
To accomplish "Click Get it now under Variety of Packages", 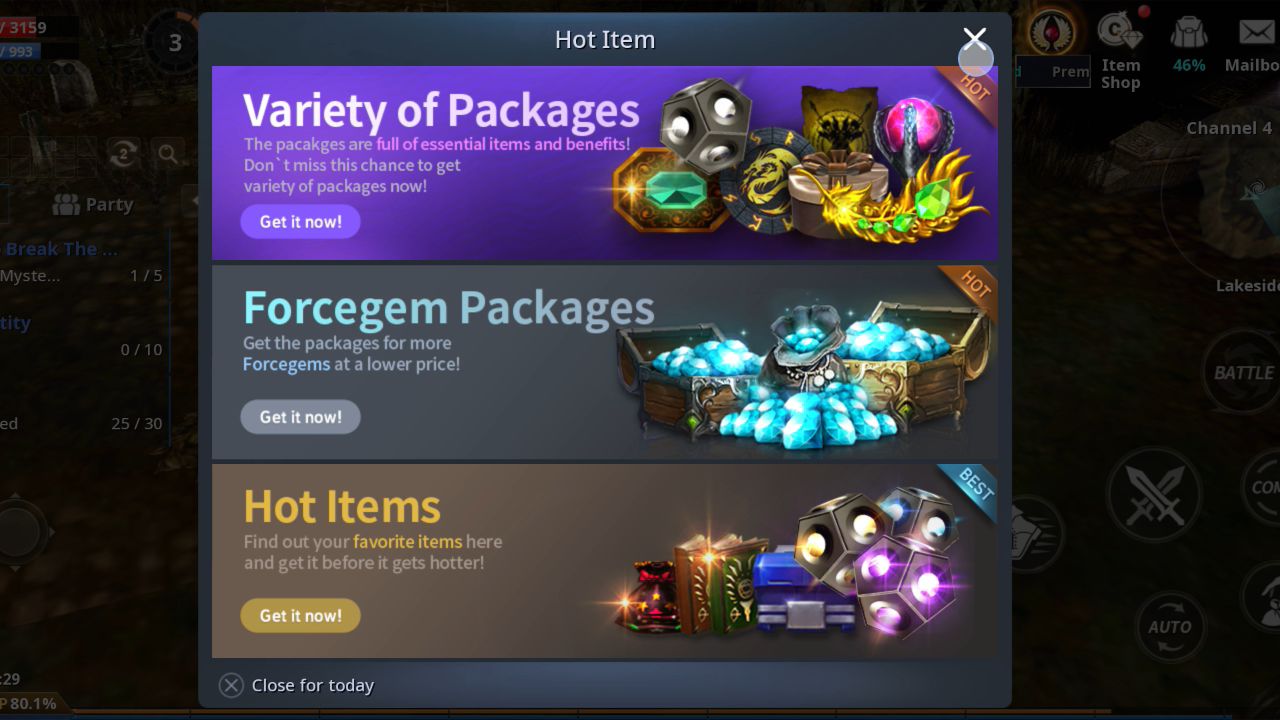I will coord(300,221).
